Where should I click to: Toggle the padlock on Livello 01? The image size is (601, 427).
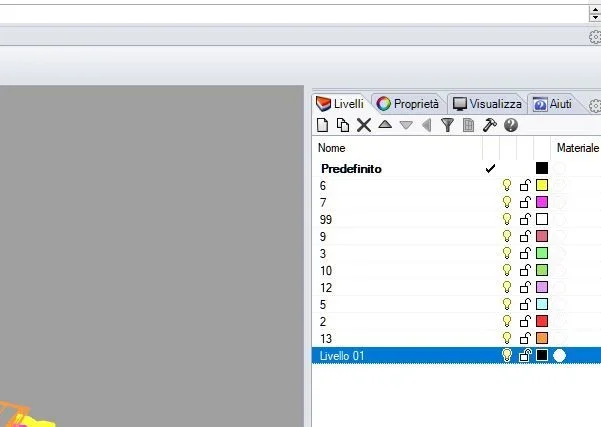[524, 355]
